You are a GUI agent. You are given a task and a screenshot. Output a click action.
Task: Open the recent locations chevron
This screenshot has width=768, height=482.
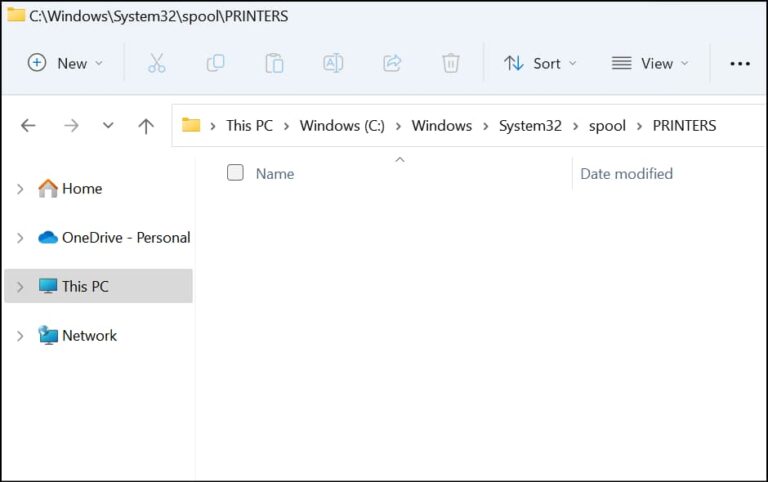[108, 125]
